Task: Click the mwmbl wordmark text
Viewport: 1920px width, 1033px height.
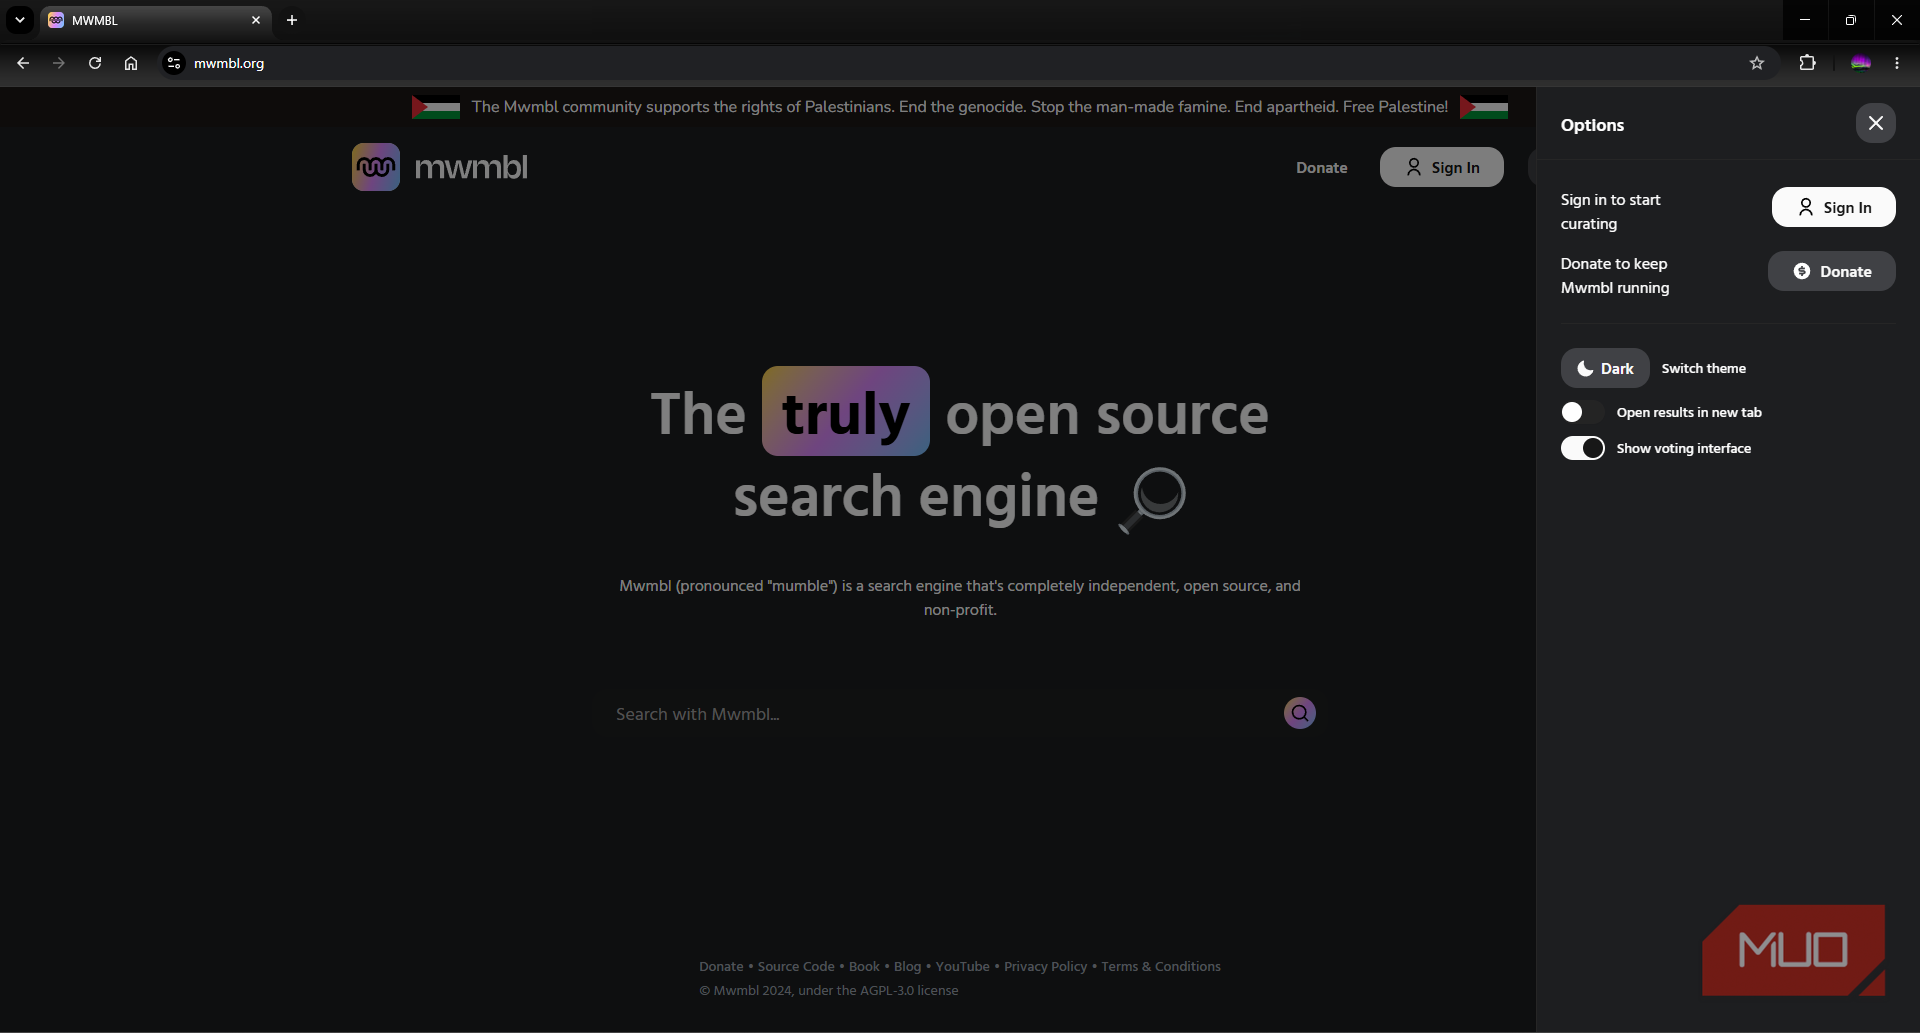Action: (x=471, y=167)
